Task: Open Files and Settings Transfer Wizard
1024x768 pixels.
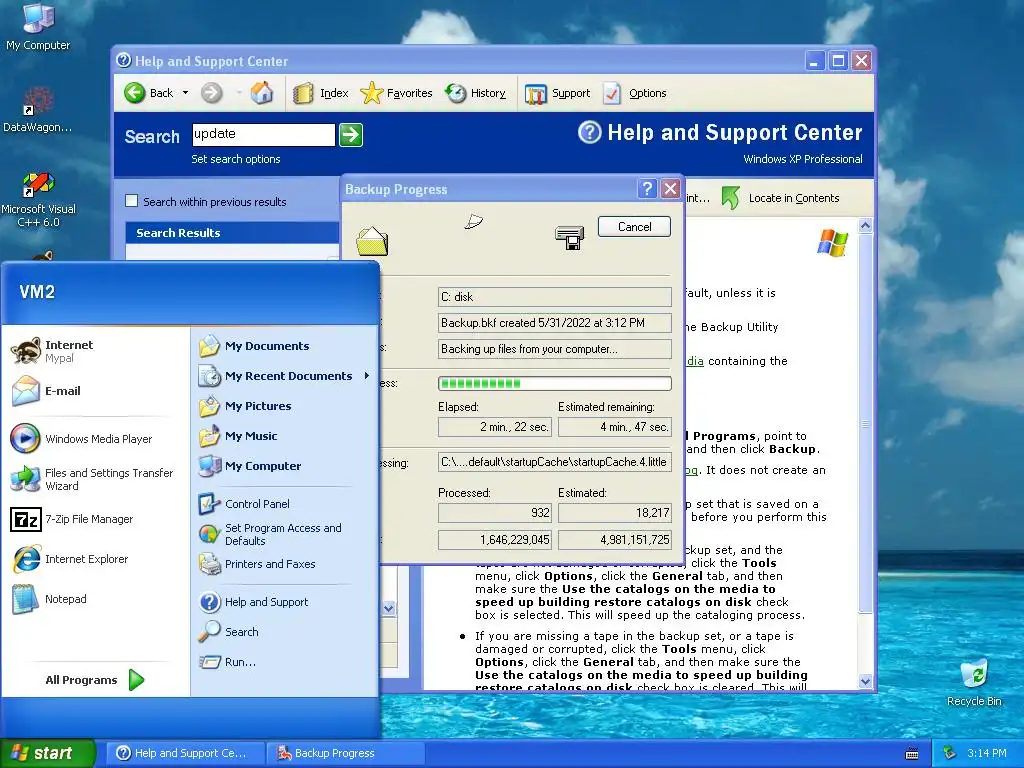Action: click(x=95, y=479)
